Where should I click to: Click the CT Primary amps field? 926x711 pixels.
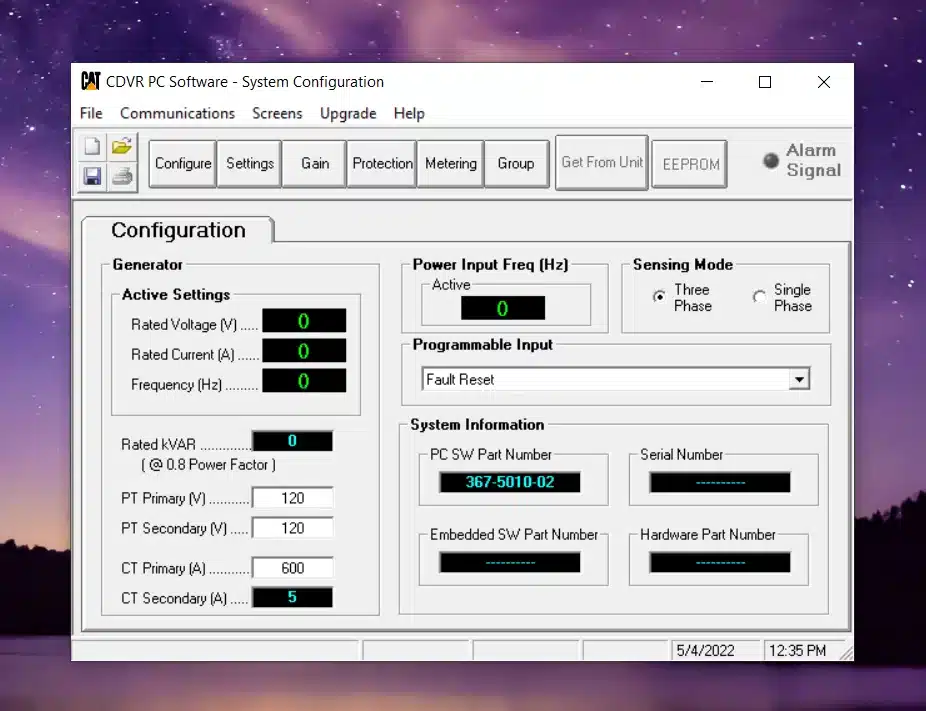(x=292, y=568)
